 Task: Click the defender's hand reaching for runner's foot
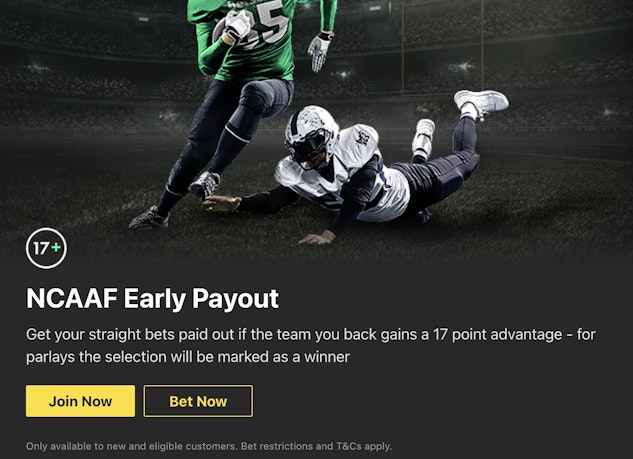click(221, 203)
